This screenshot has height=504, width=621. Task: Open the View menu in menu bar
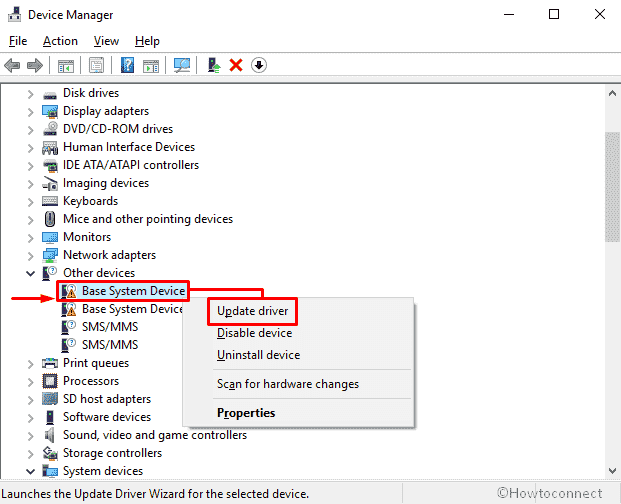pyautogui.click(x=106, y=41)
